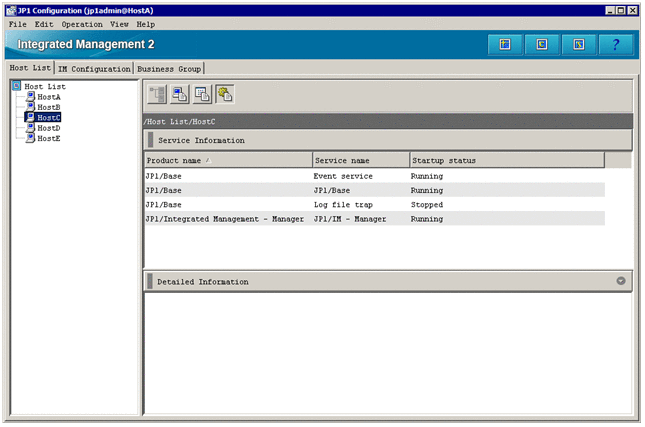
Task: Click the first toolbar icon above the host path
Action: 157,95
